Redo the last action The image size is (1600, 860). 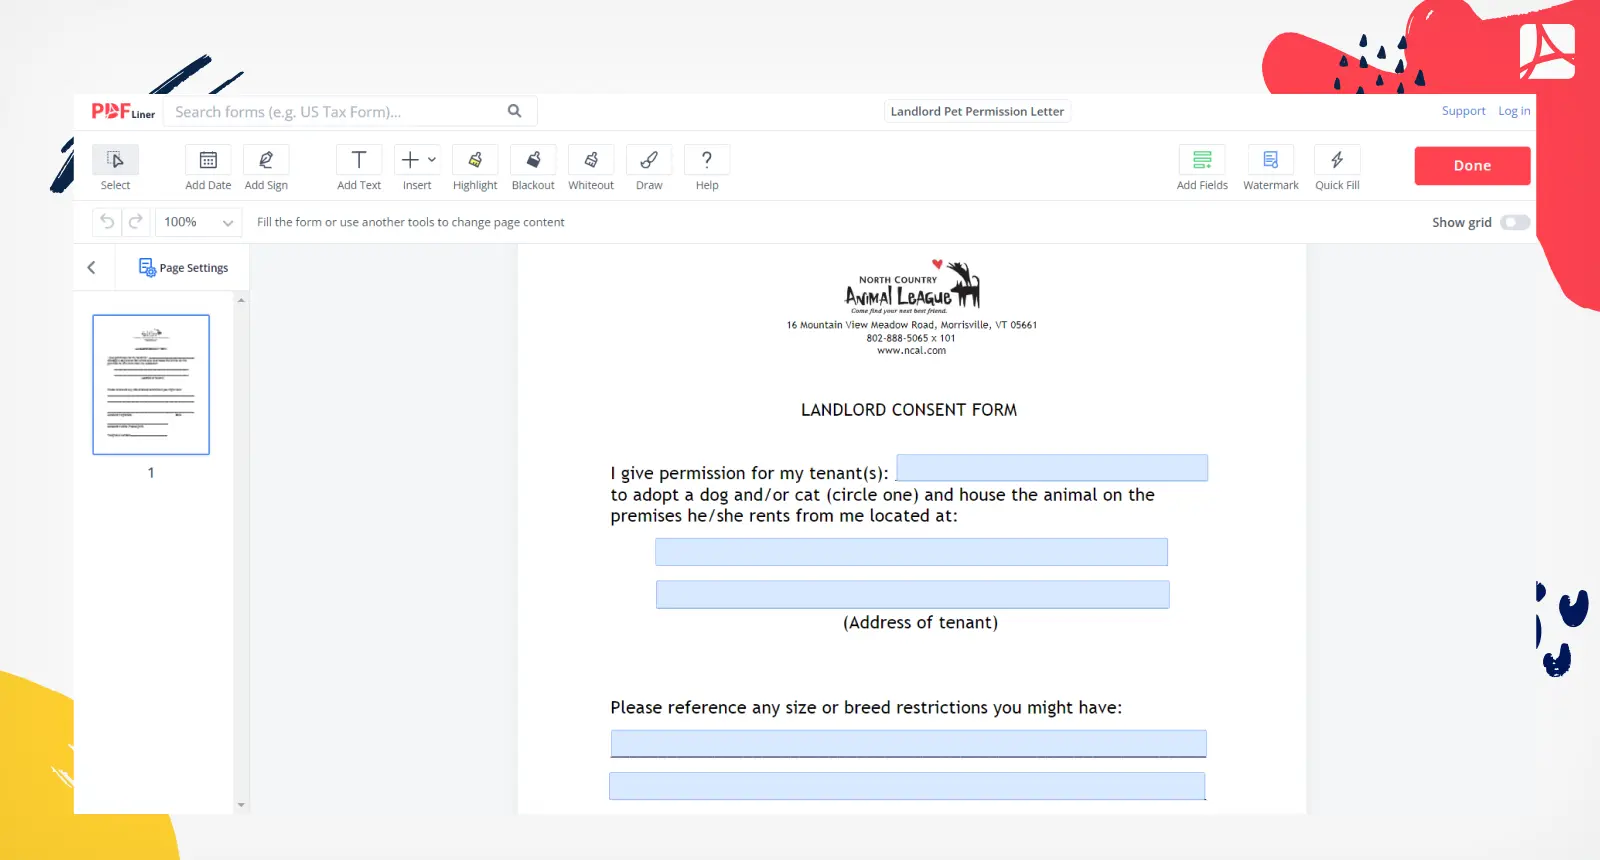135,222
